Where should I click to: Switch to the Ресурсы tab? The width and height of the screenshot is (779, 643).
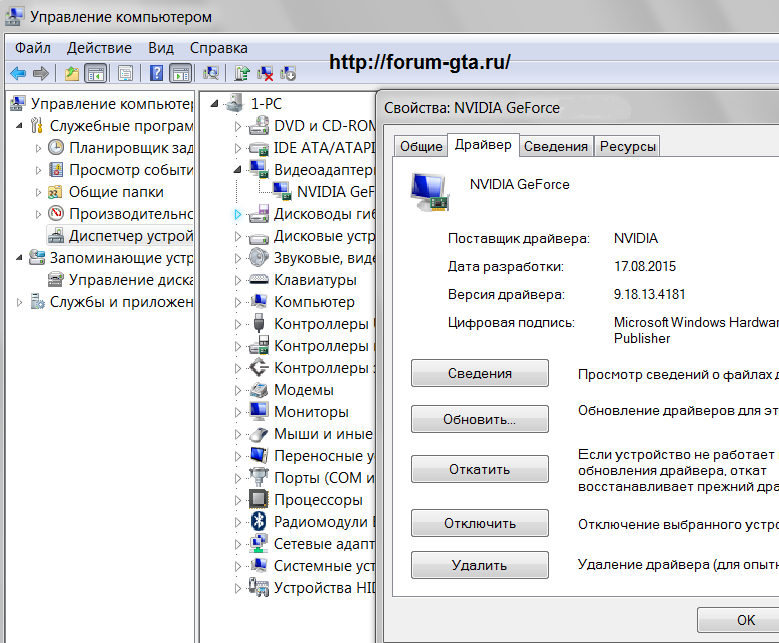click(628, 146)
